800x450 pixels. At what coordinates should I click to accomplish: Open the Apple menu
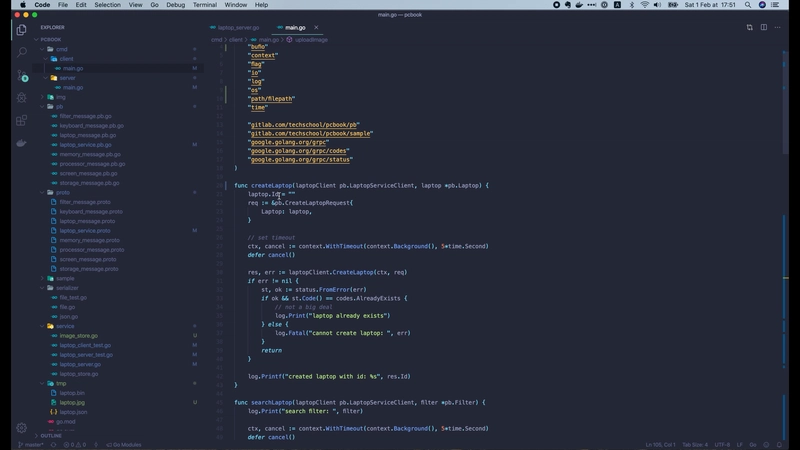[23, 5]
